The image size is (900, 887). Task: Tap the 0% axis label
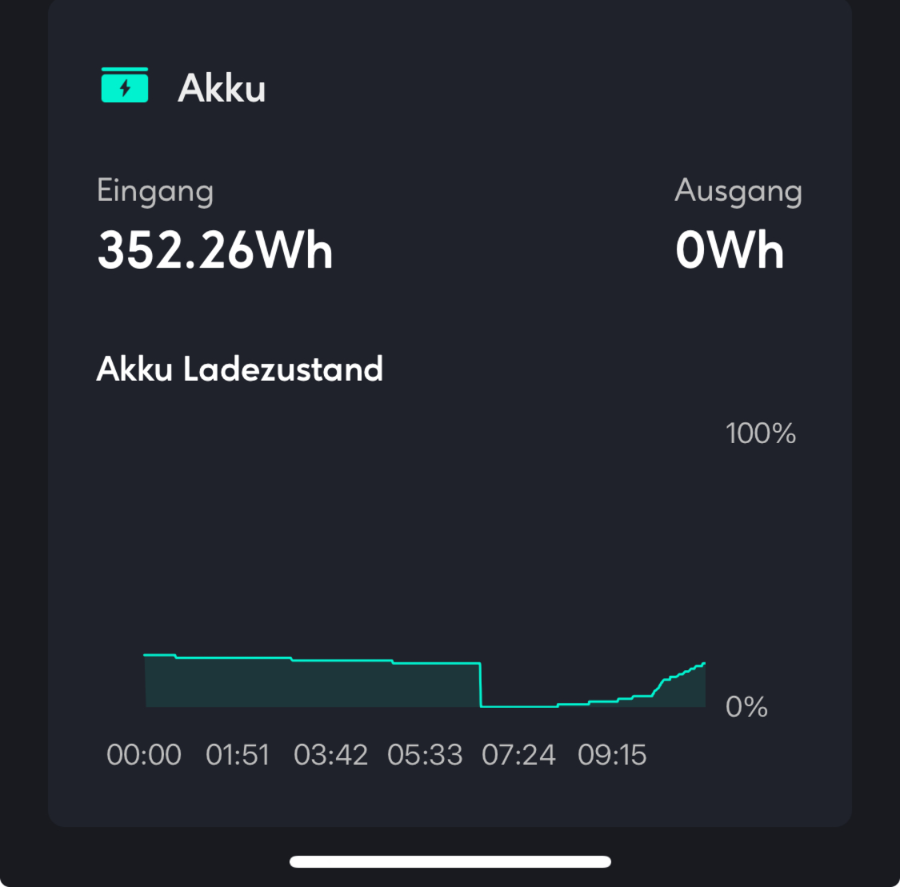point(746,707)
